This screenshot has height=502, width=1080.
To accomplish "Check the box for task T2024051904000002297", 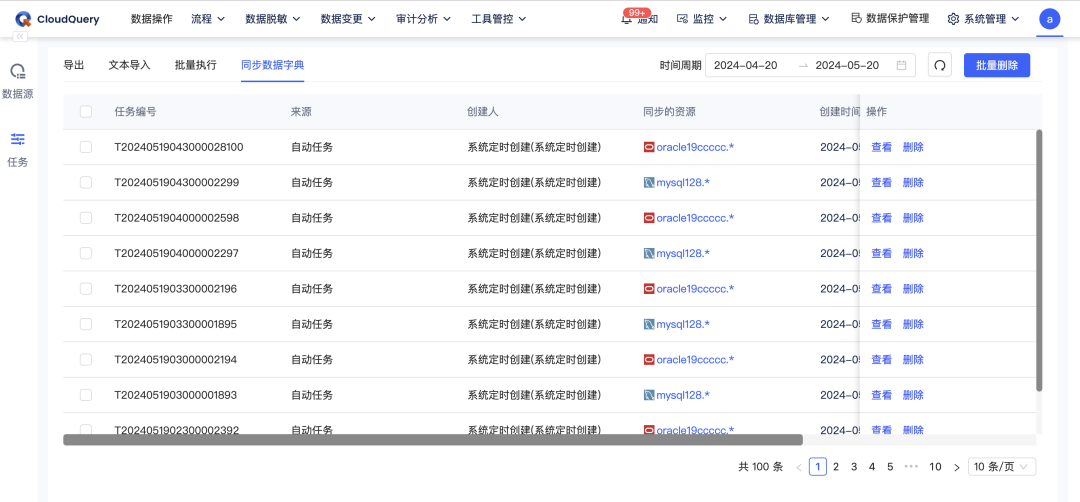I will 86,253.
